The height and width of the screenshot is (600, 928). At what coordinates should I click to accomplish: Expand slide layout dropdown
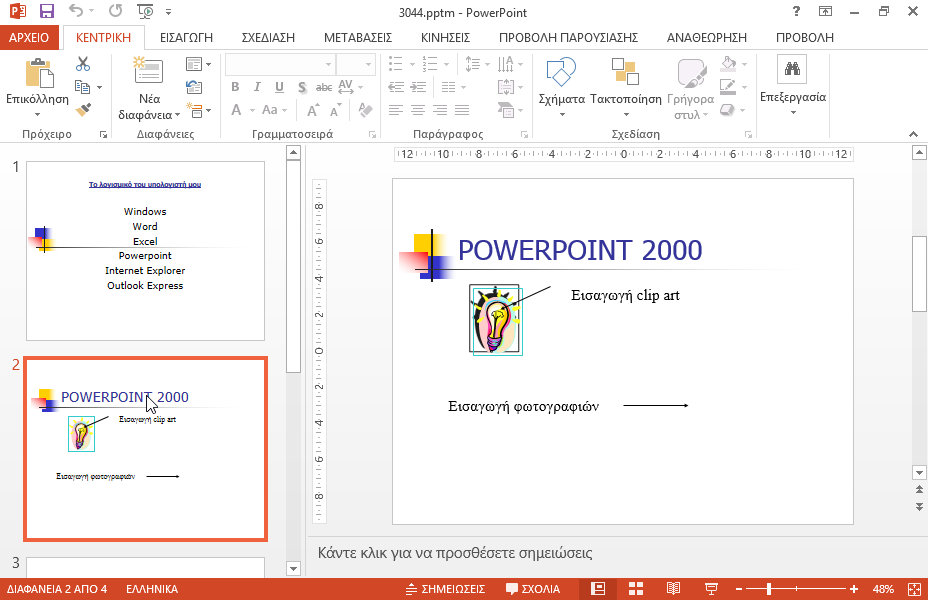click(208, 64)
